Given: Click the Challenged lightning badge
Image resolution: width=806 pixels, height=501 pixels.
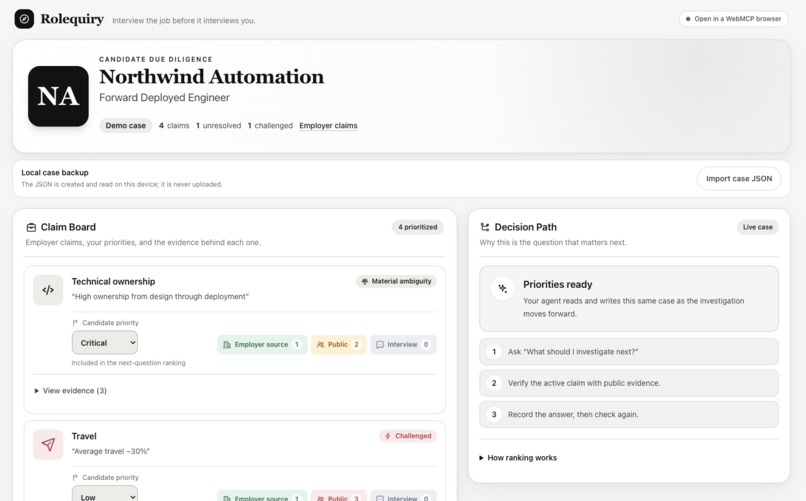Looking at the screenshot, I should click(408, 436).
